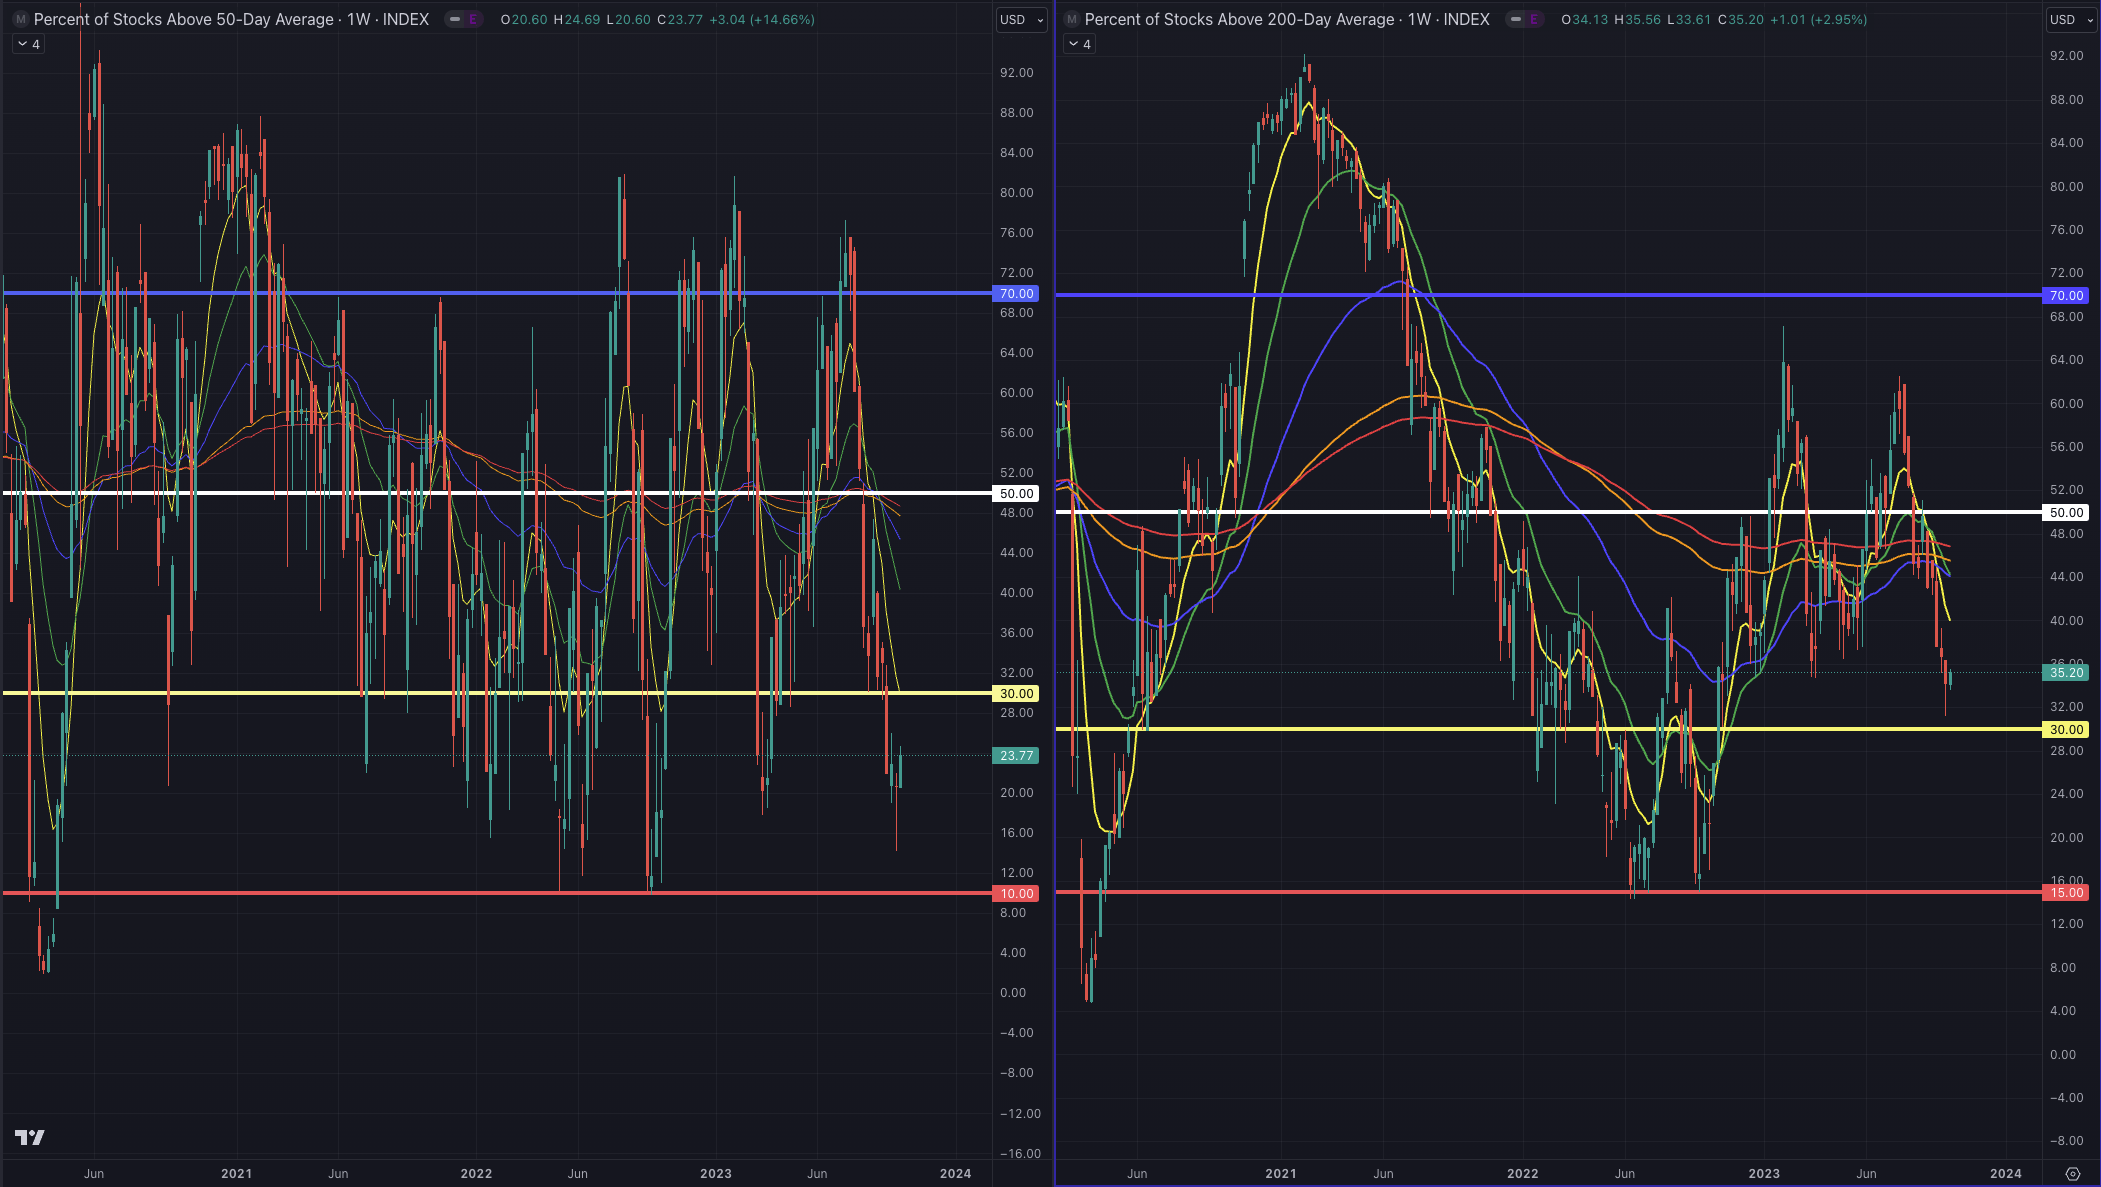The width and height of the screenshot is (2101, 1187).
Task: Click the blue 70.00 horizontal line label
Action: coord(1017,293)
